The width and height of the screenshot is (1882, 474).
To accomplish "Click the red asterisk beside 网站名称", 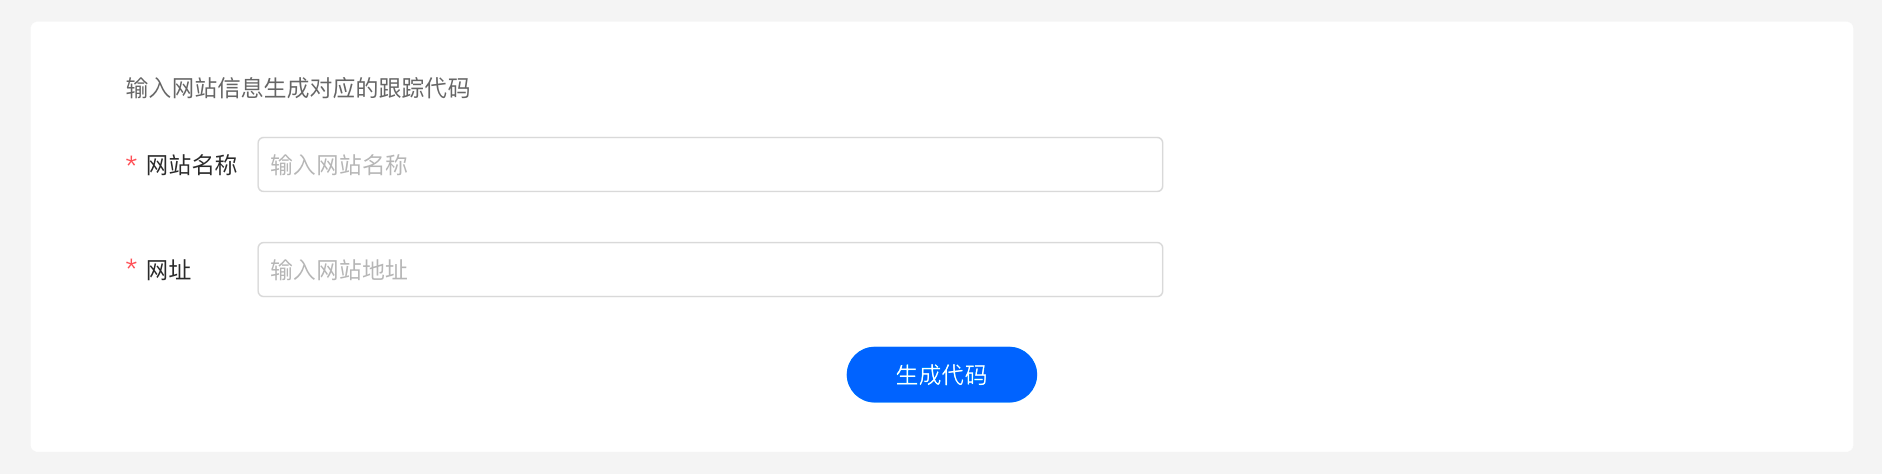I will tap(131, 163).
